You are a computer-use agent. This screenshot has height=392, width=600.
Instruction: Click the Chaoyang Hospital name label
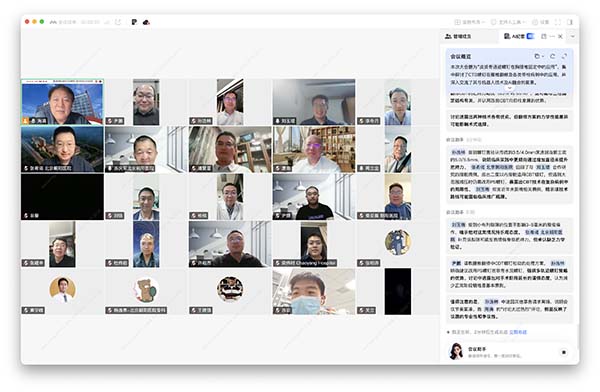pos(305,263)
